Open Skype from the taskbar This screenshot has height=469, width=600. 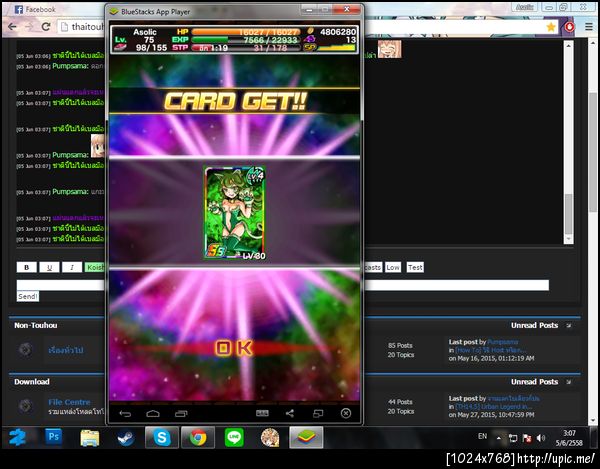162,437
